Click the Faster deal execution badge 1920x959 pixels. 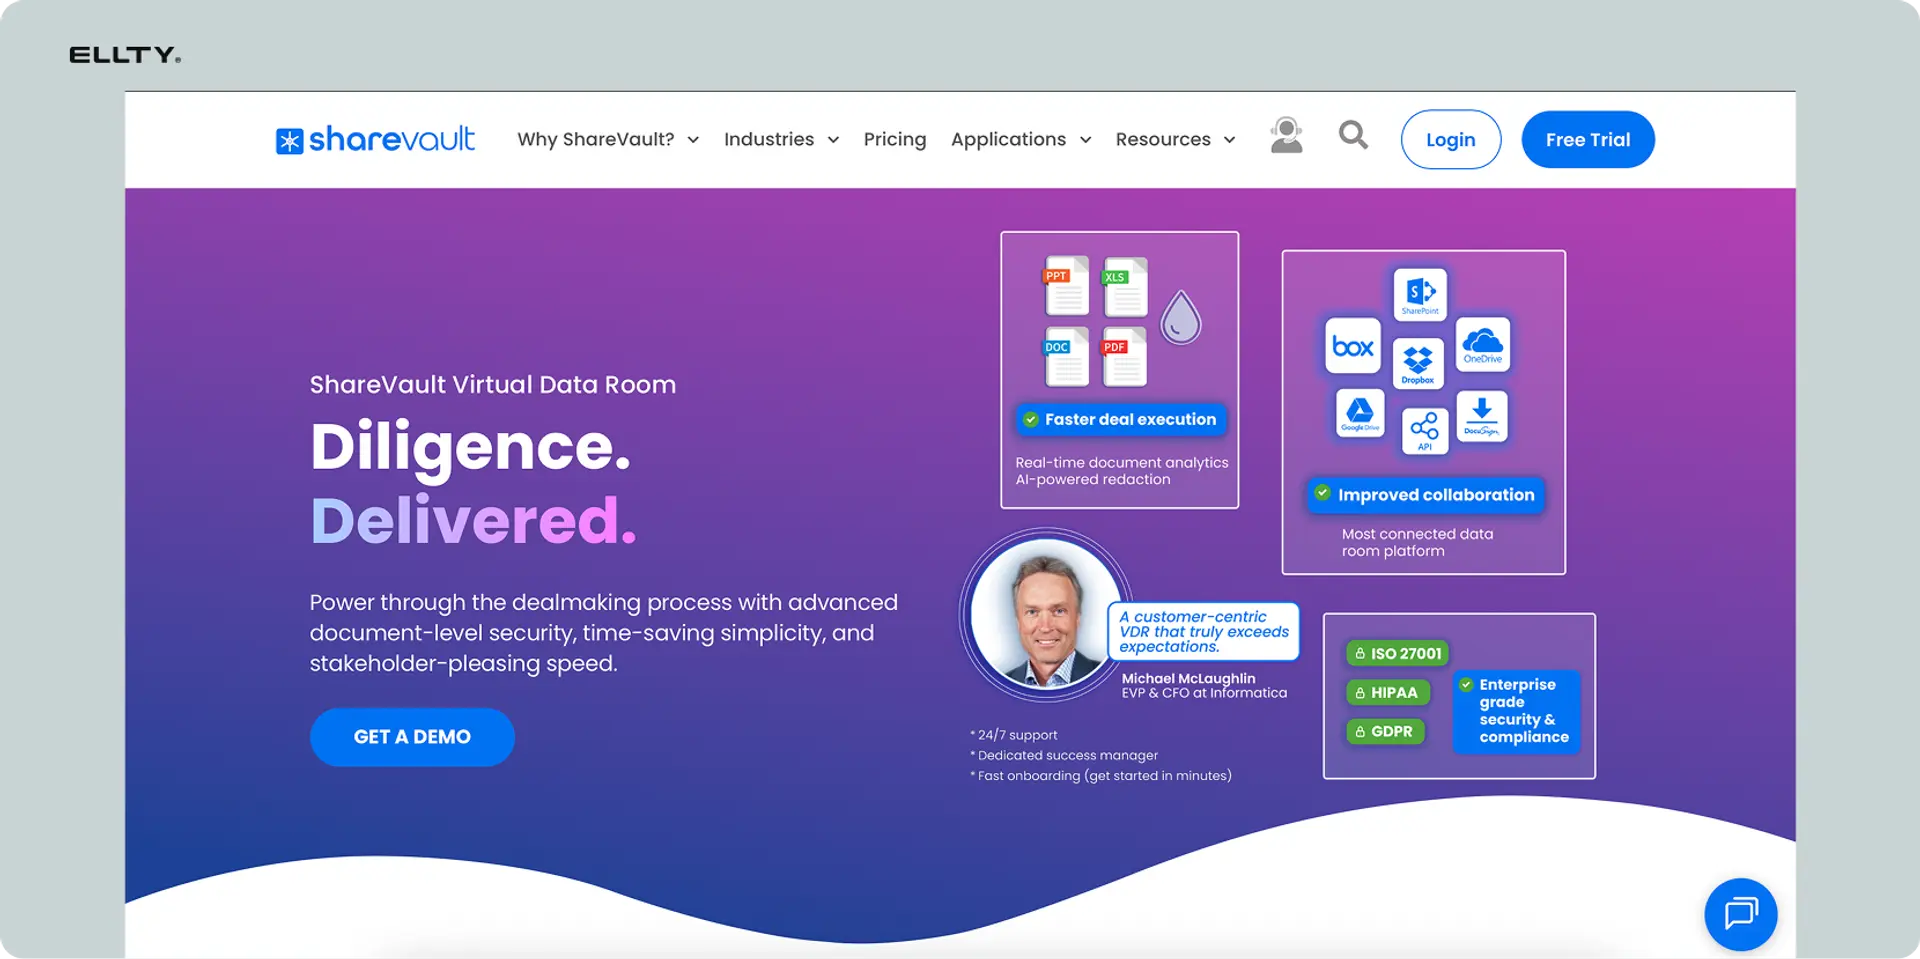tap(1121, 420)
